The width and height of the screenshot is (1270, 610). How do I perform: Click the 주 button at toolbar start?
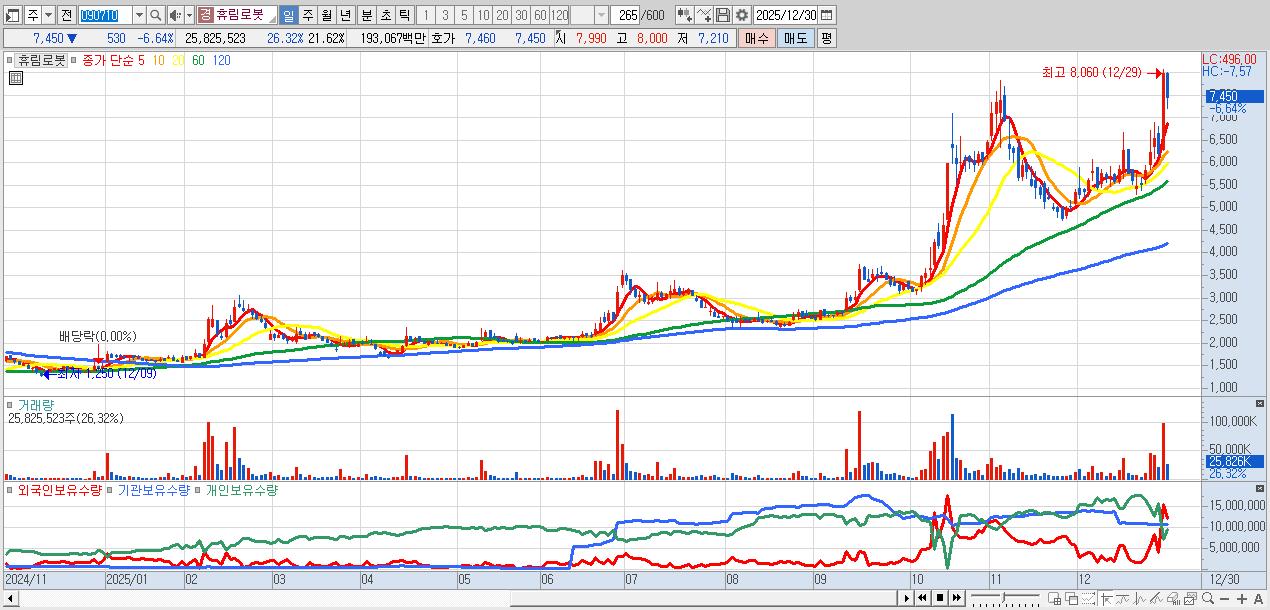(33, 15)
